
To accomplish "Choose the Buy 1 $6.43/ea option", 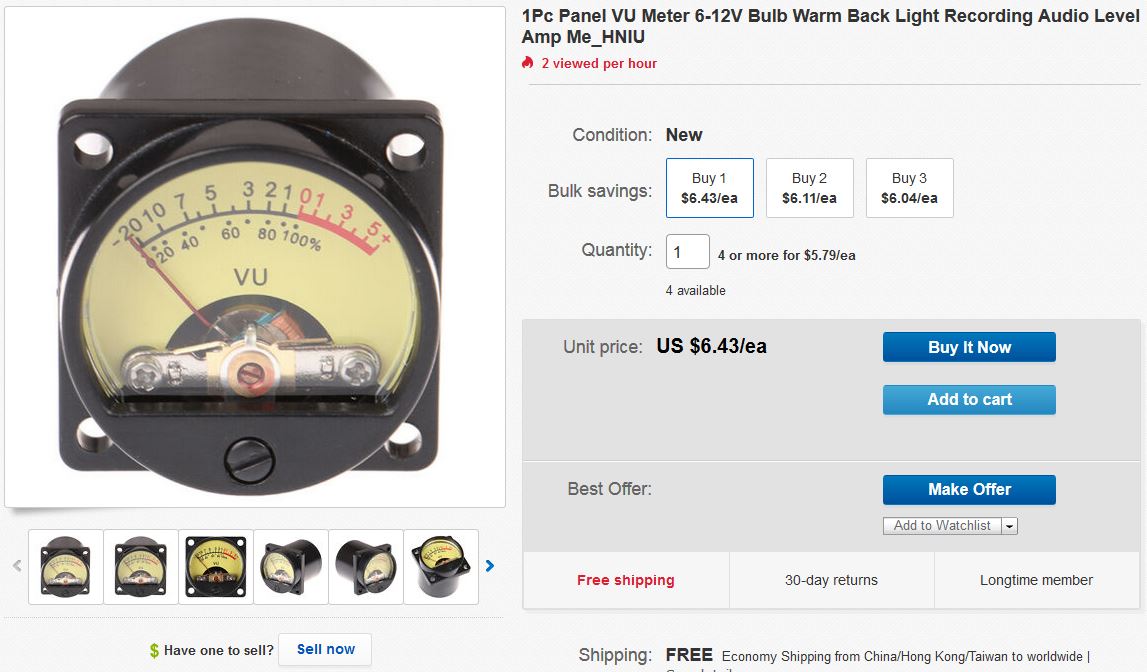I will click(710, 188).
